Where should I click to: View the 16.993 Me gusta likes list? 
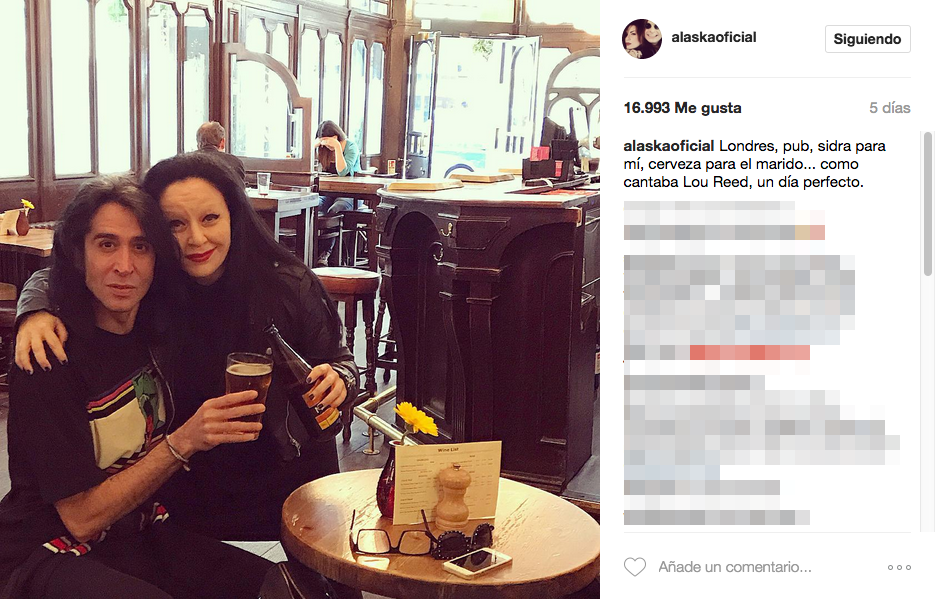click(x=683, y=108)
